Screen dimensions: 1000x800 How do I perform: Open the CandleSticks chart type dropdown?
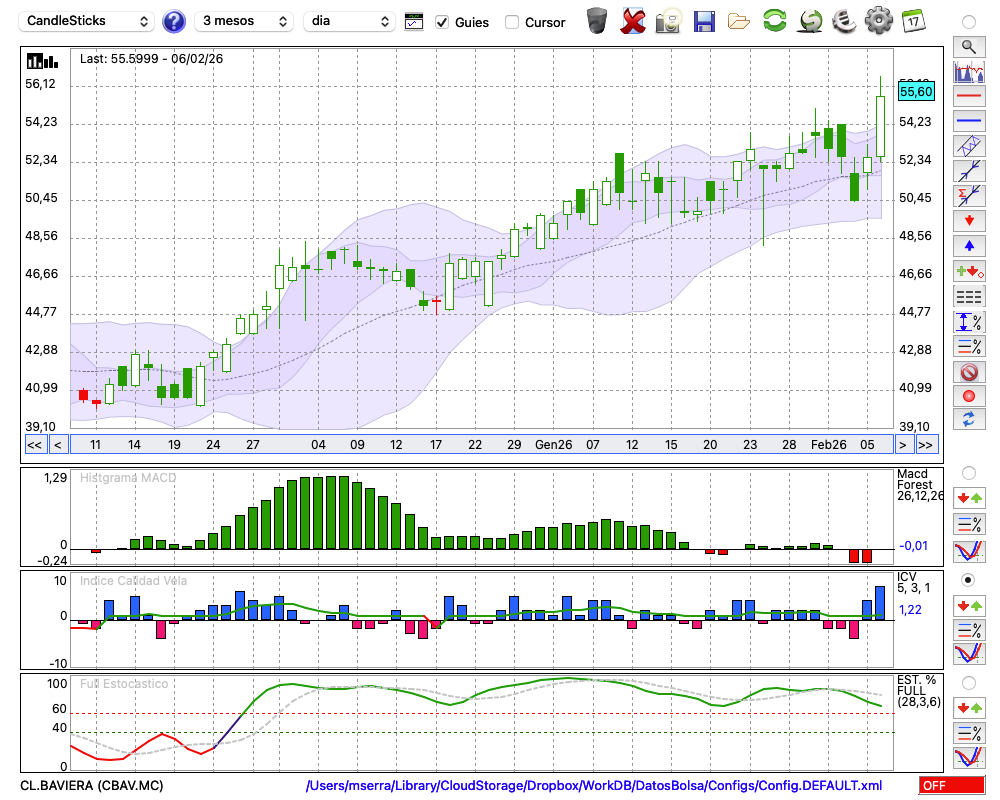click(x=89, y=21)
